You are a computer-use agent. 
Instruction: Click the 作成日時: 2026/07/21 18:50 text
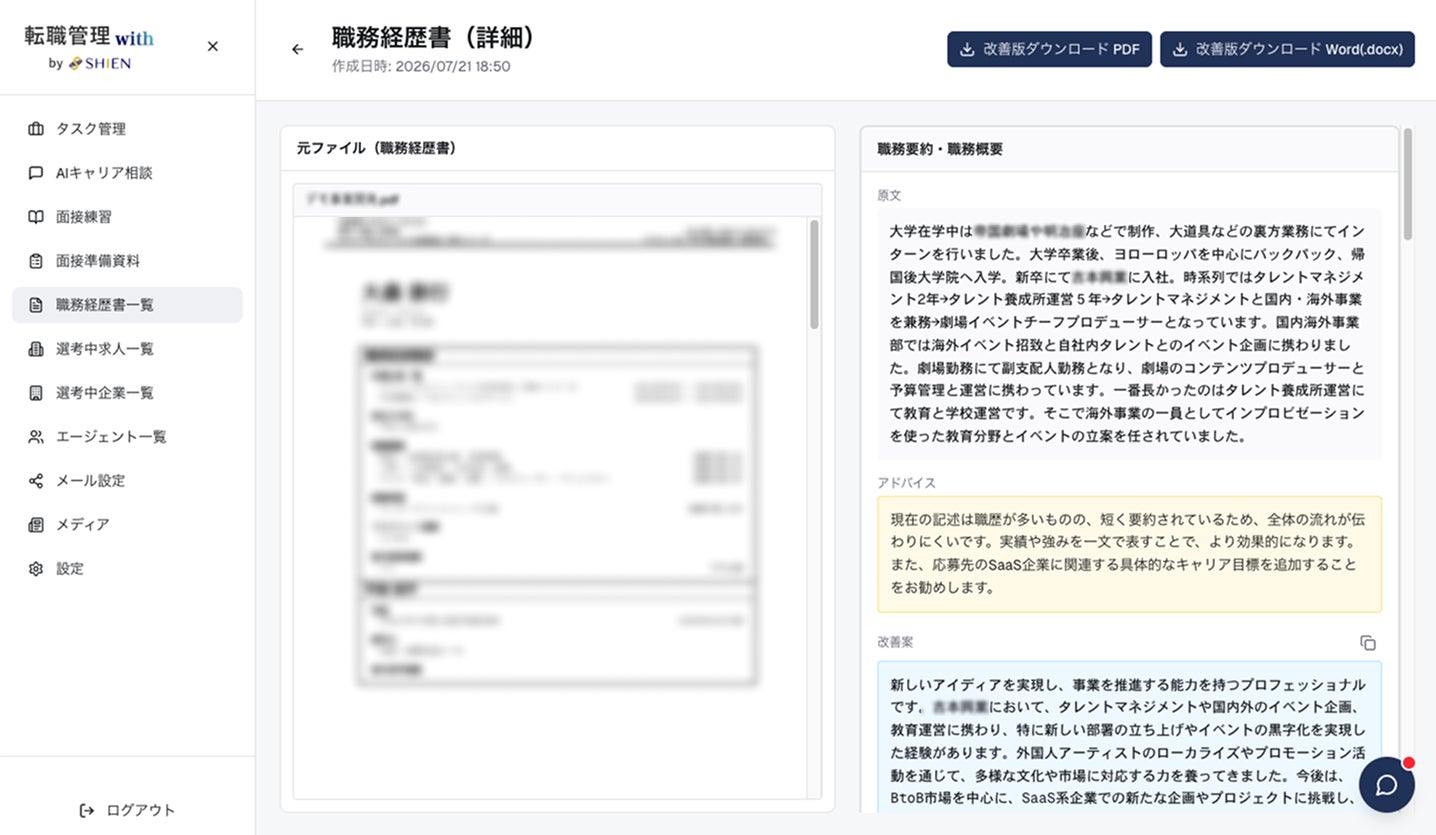point(421,66)
